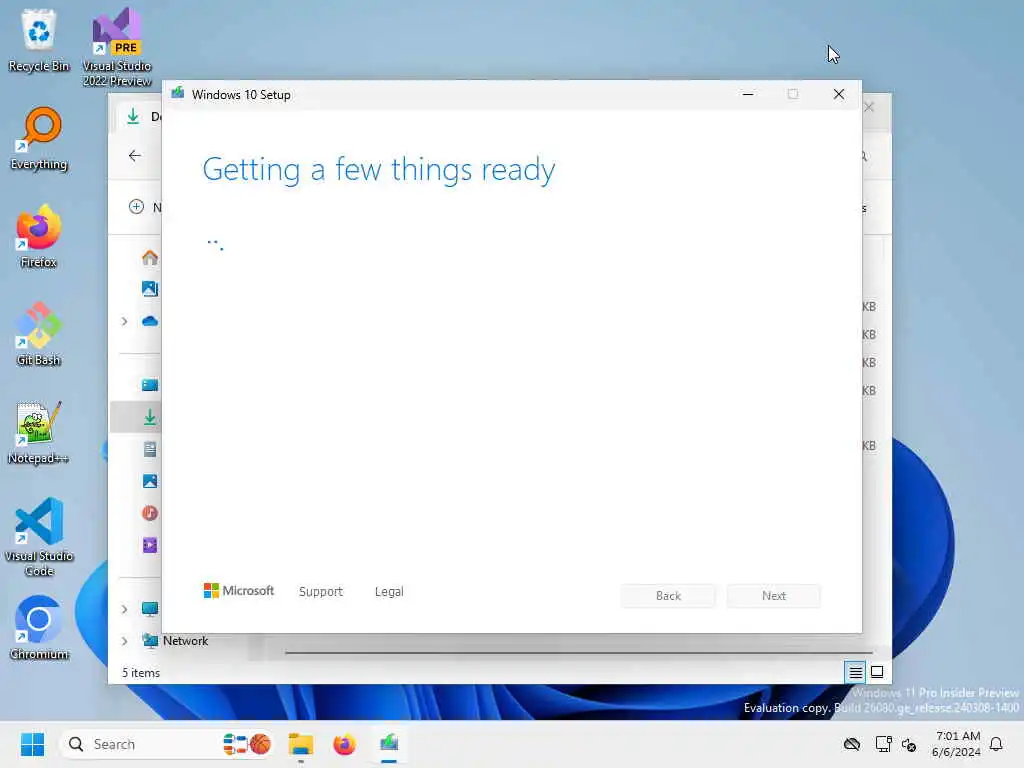
Task: Click the New plus button in File Explorer
Action: click(136, 207)
